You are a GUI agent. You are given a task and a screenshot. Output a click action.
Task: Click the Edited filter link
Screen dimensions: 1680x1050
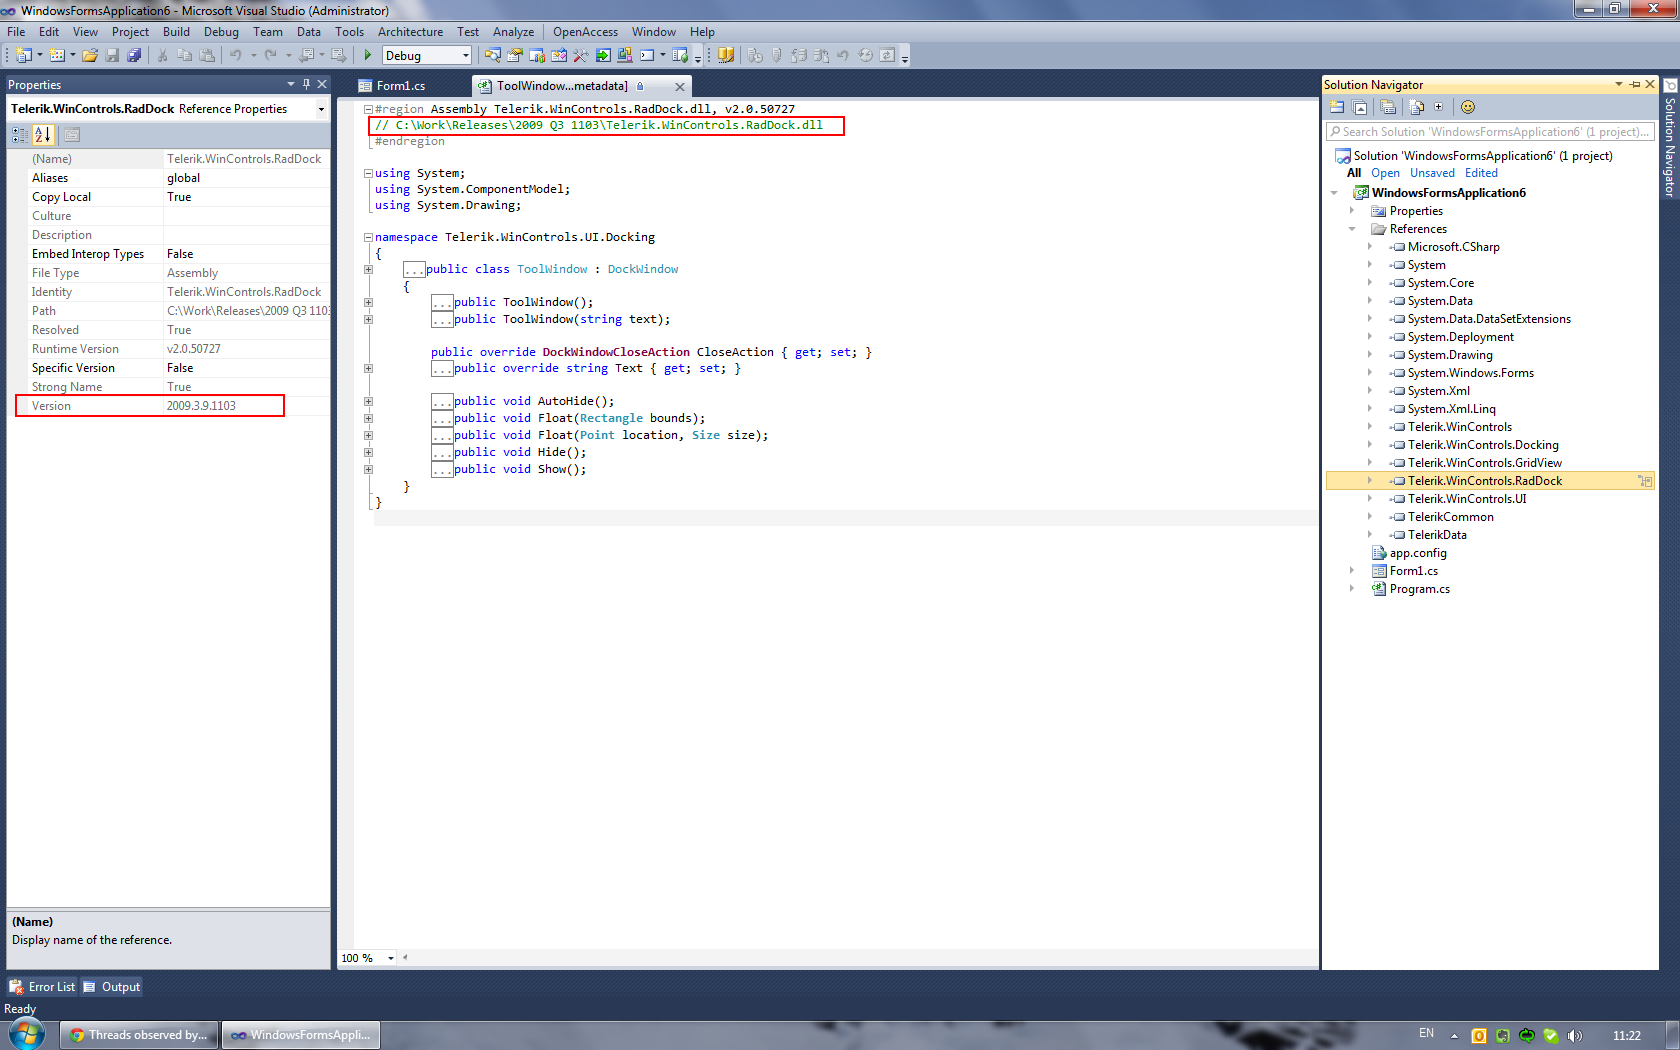tap(1481, 173)
